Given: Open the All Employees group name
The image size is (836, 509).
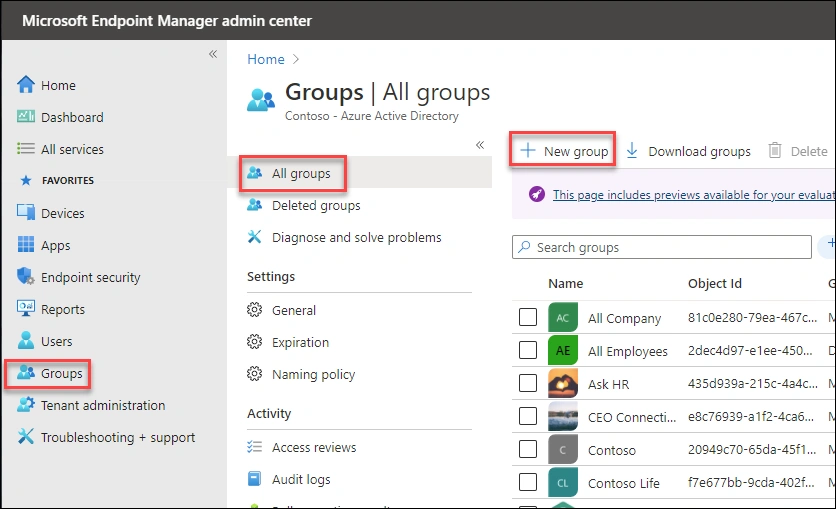Looking at the screenshot, I should tap(628, 351).
